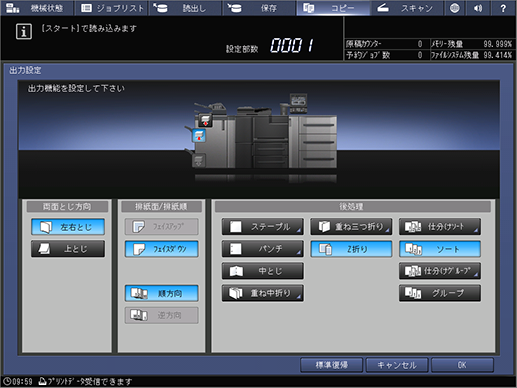
Task: Toggle ソート sort option
Action: coord(440,249)
